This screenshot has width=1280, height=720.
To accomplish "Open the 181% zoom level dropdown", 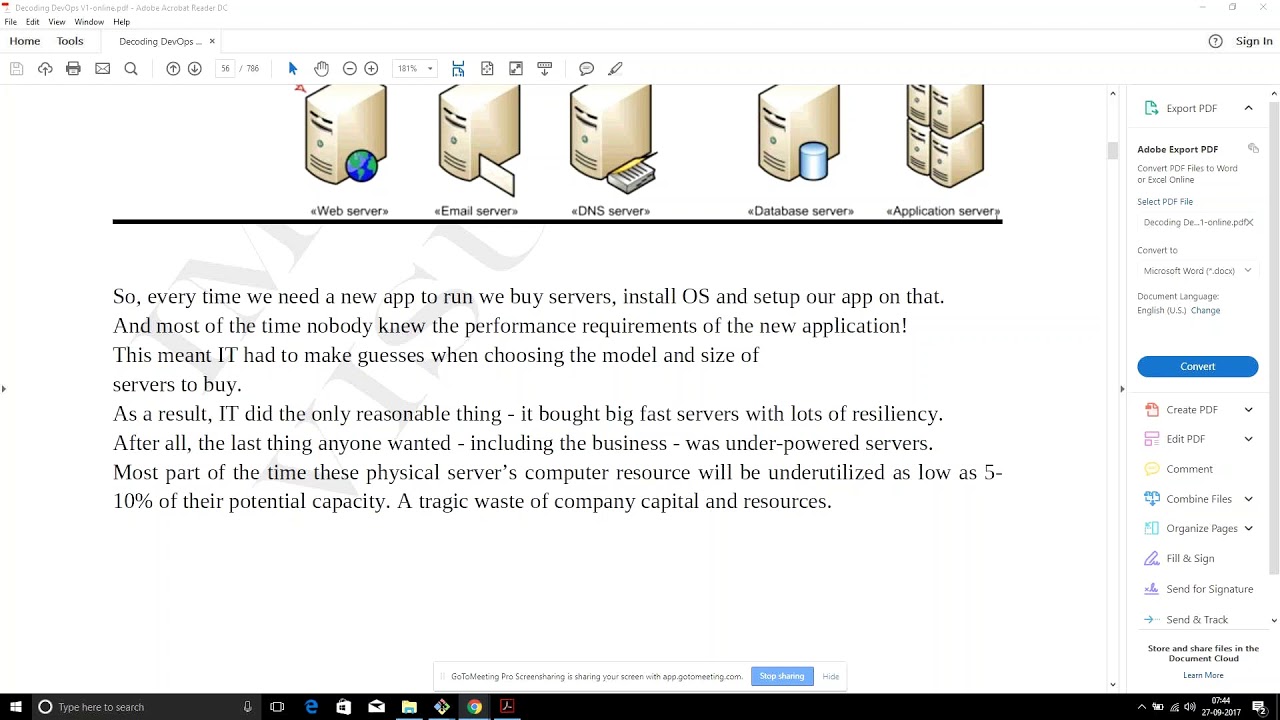I will [415, 69].
